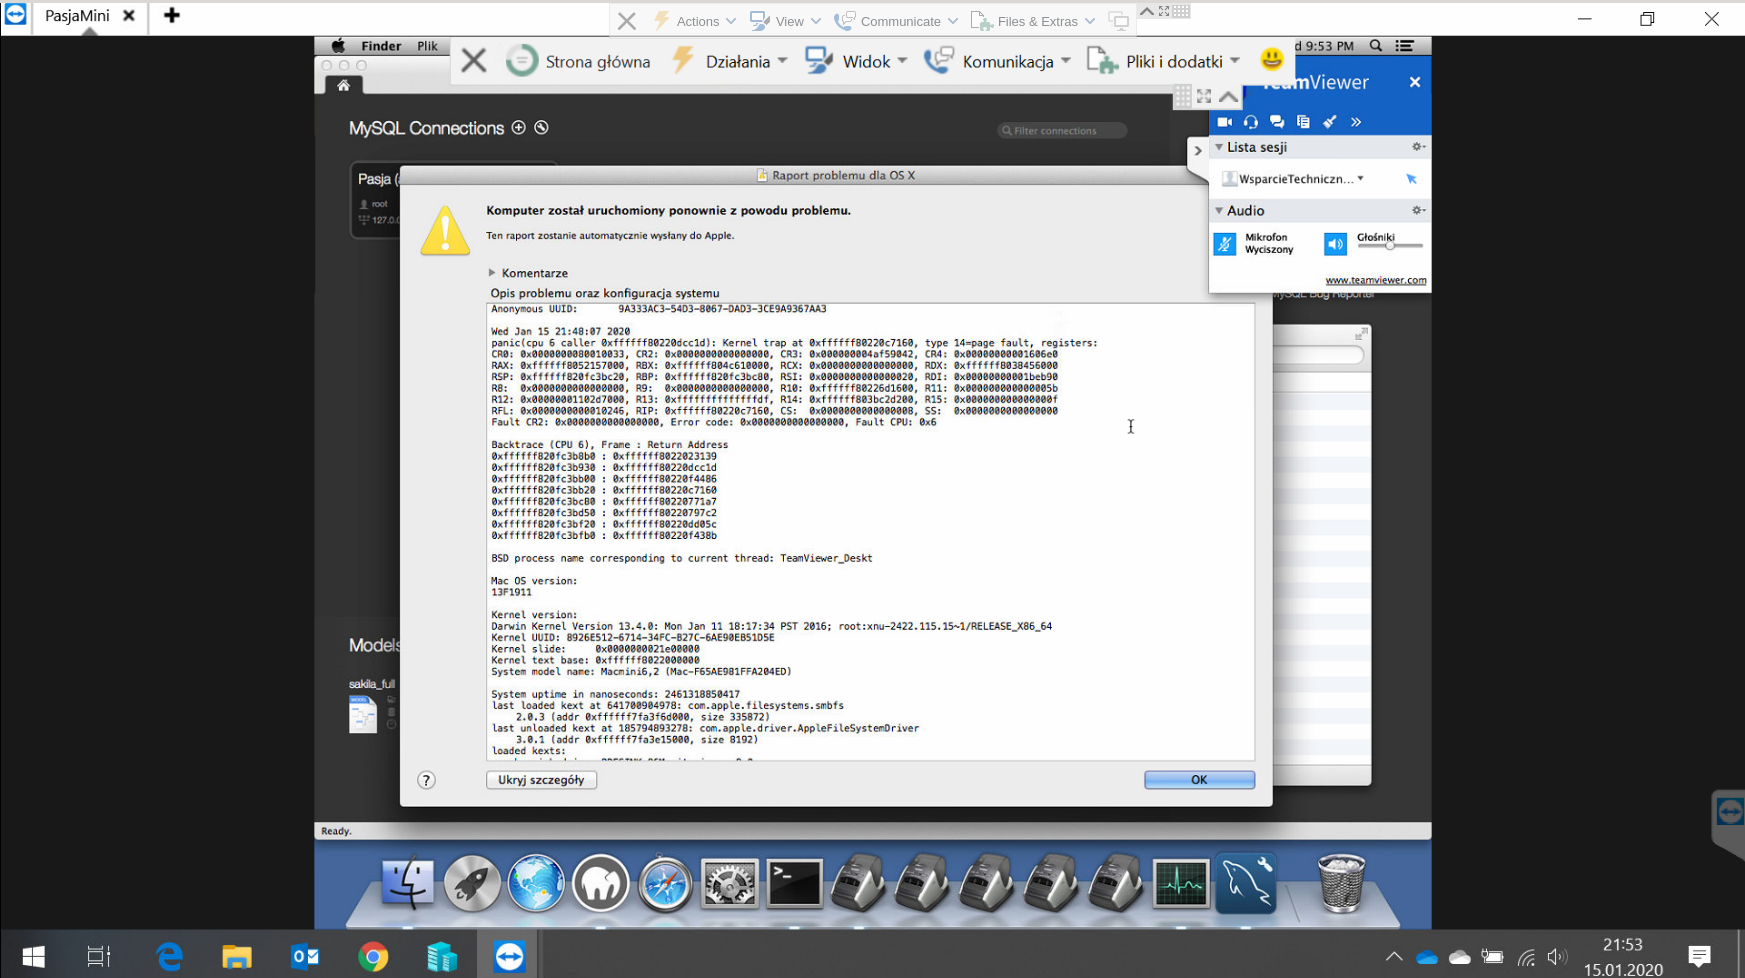Open the Plik menu on the Mac menu bar
The width and height of the screenshot is (1745, 978).
coord(427,46)
